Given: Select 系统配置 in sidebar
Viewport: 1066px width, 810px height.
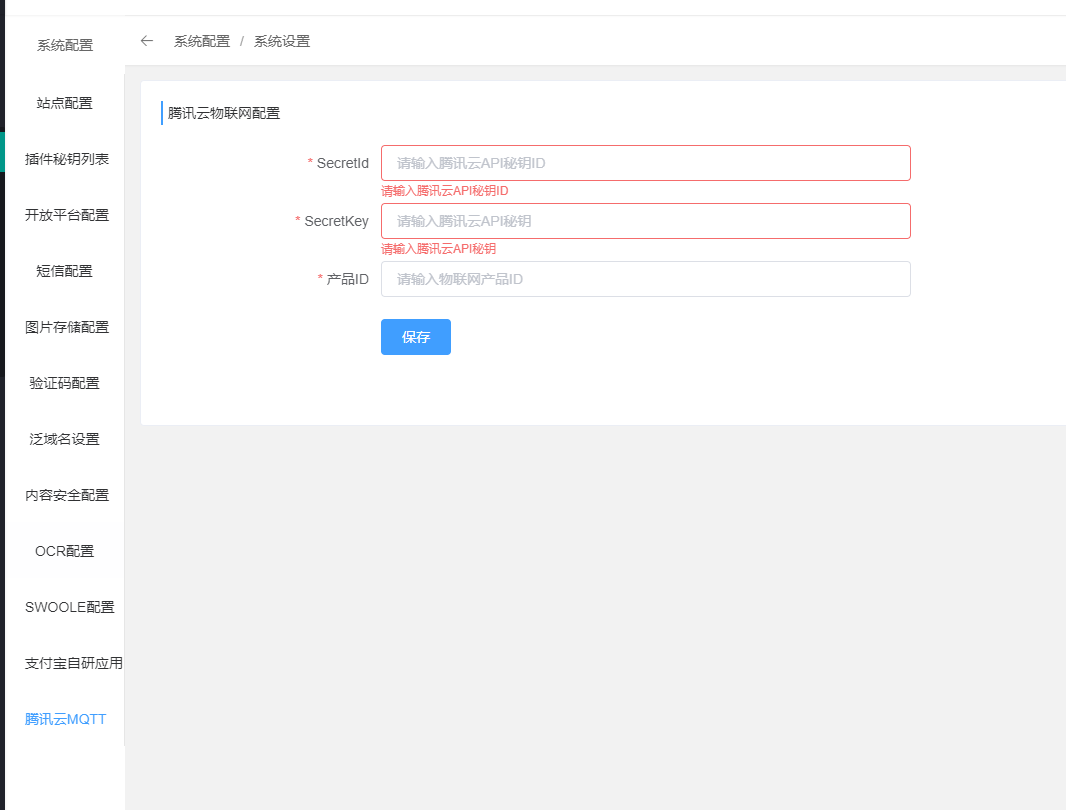Looking at the screenshot, I should (65, 46).
